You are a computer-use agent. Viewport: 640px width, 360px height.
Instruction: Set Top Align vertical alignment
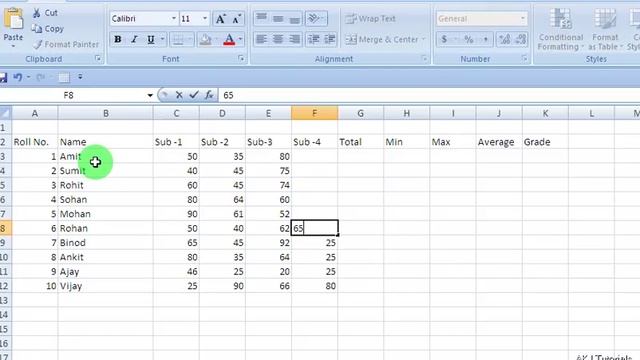point(262,18)
